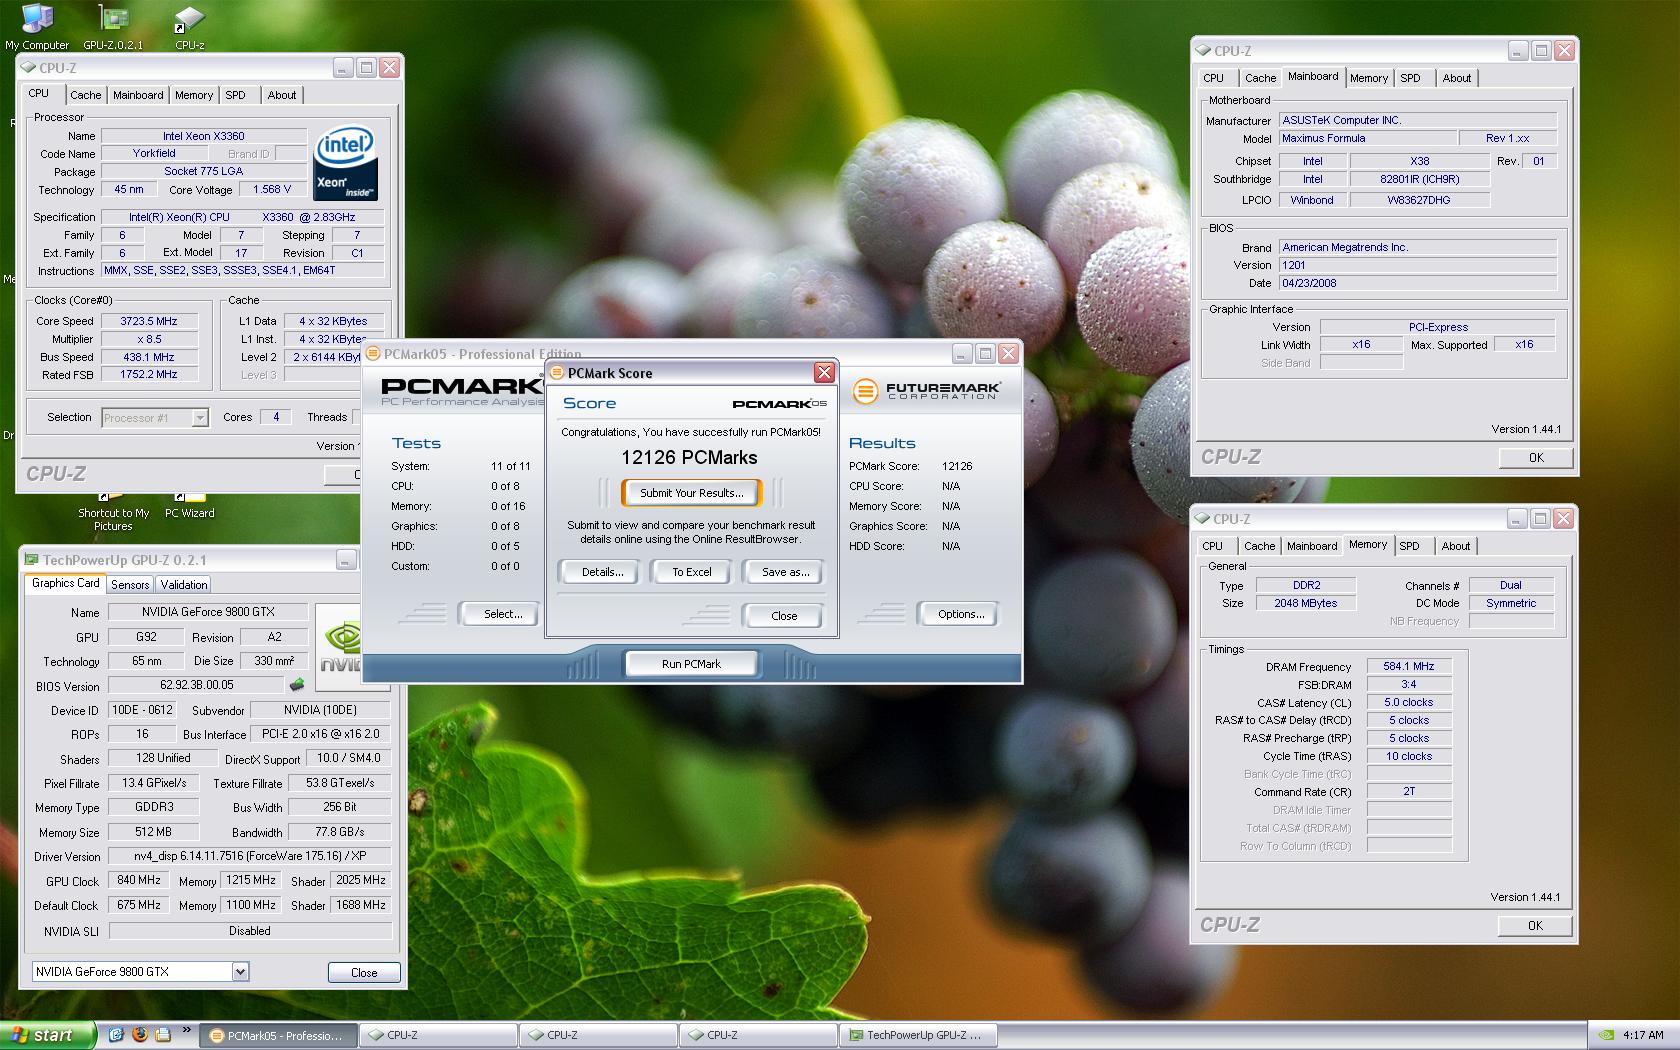Viewport: 1680px width, 1050px height.
Task: Click the Details button in score dialog
Action: click(602, 572)
